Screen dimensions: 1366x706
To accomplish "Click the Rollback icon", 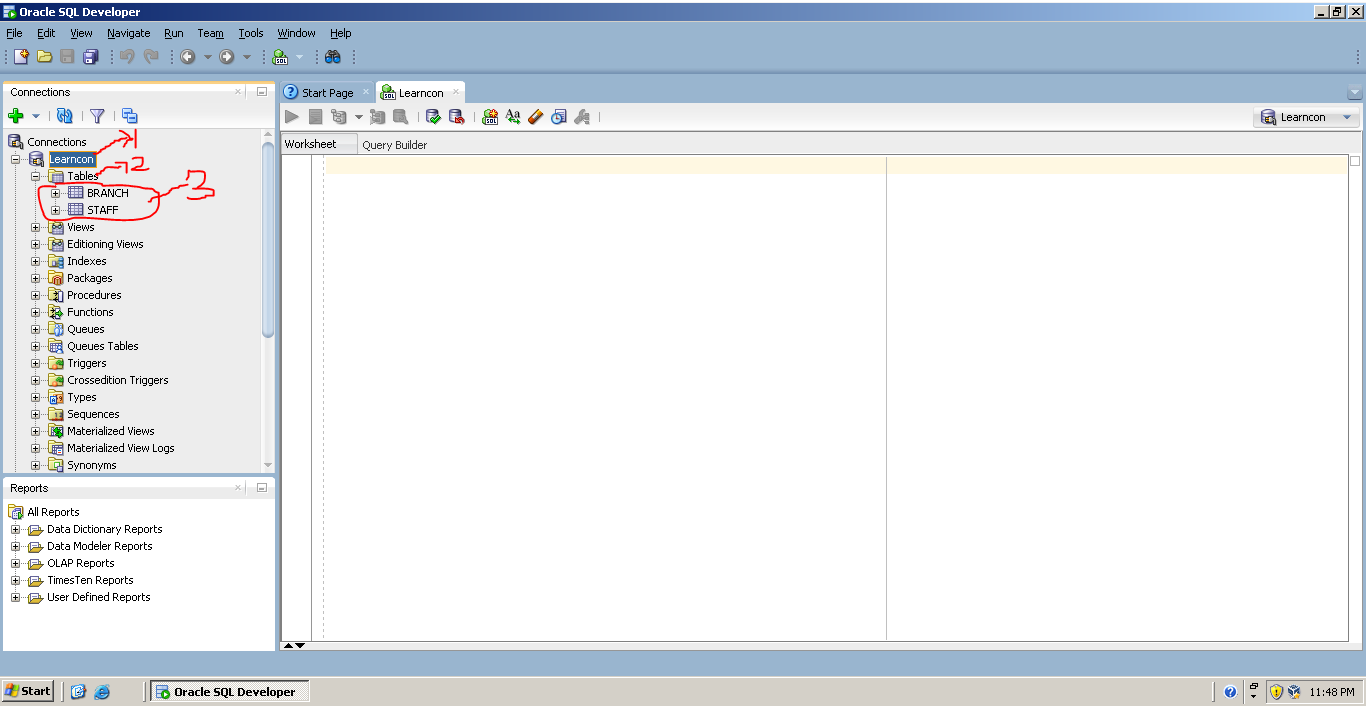I will pyautogui.click(x=456, y=117).
